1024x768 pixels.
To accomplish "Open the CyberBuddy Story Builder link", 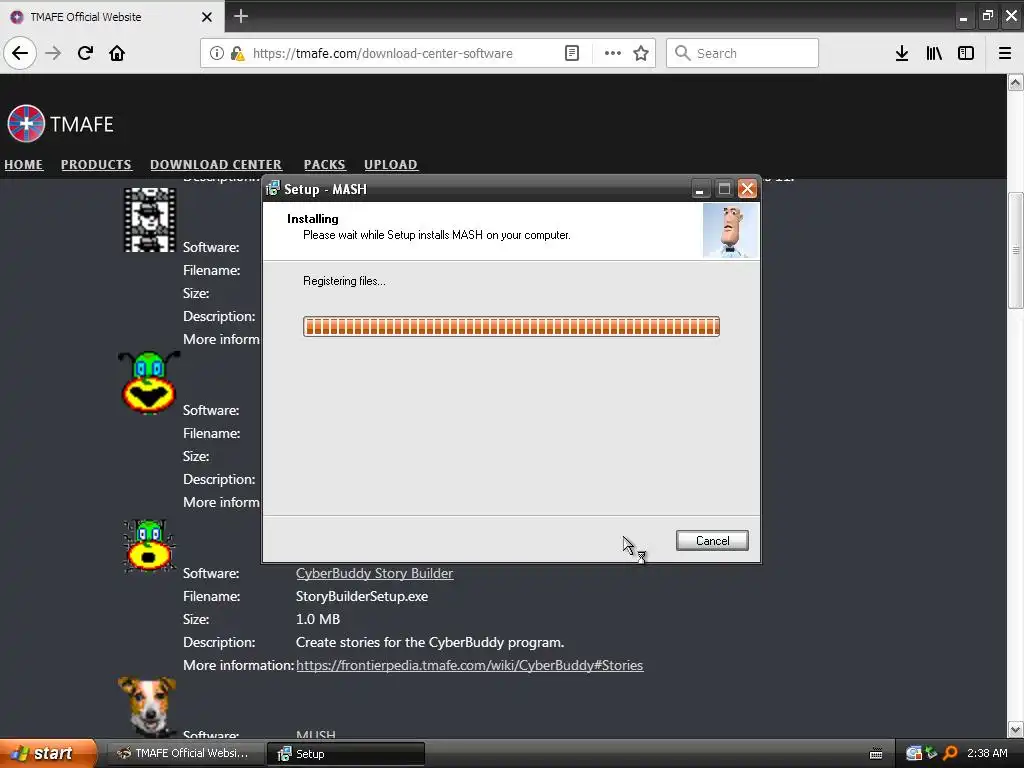I will point(374,573).
